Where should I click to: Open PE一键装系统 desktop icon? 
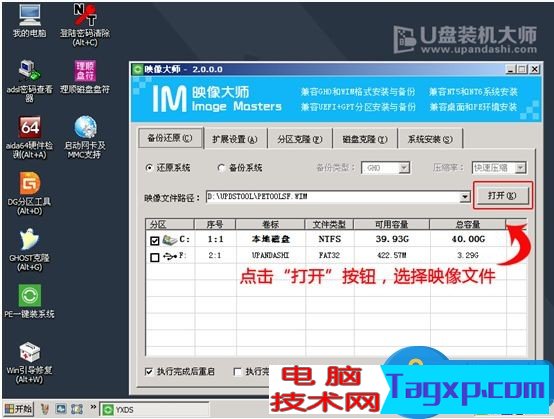pos(30,301)
